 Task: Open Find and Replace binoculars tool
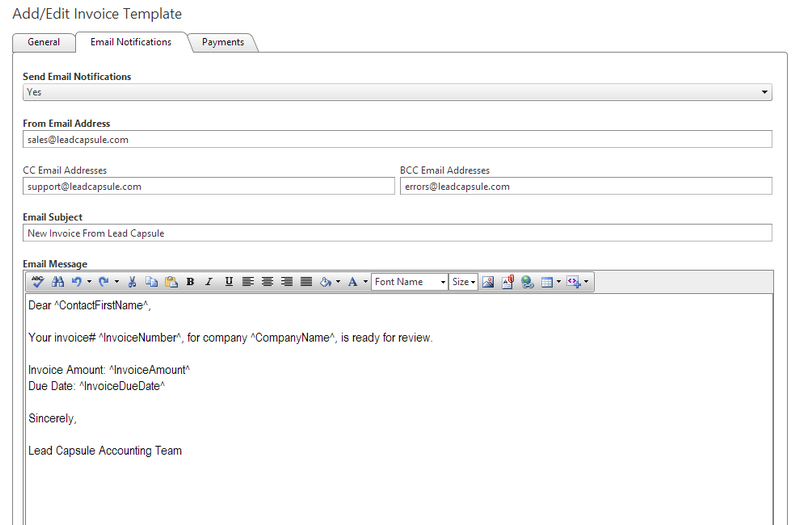58,282
